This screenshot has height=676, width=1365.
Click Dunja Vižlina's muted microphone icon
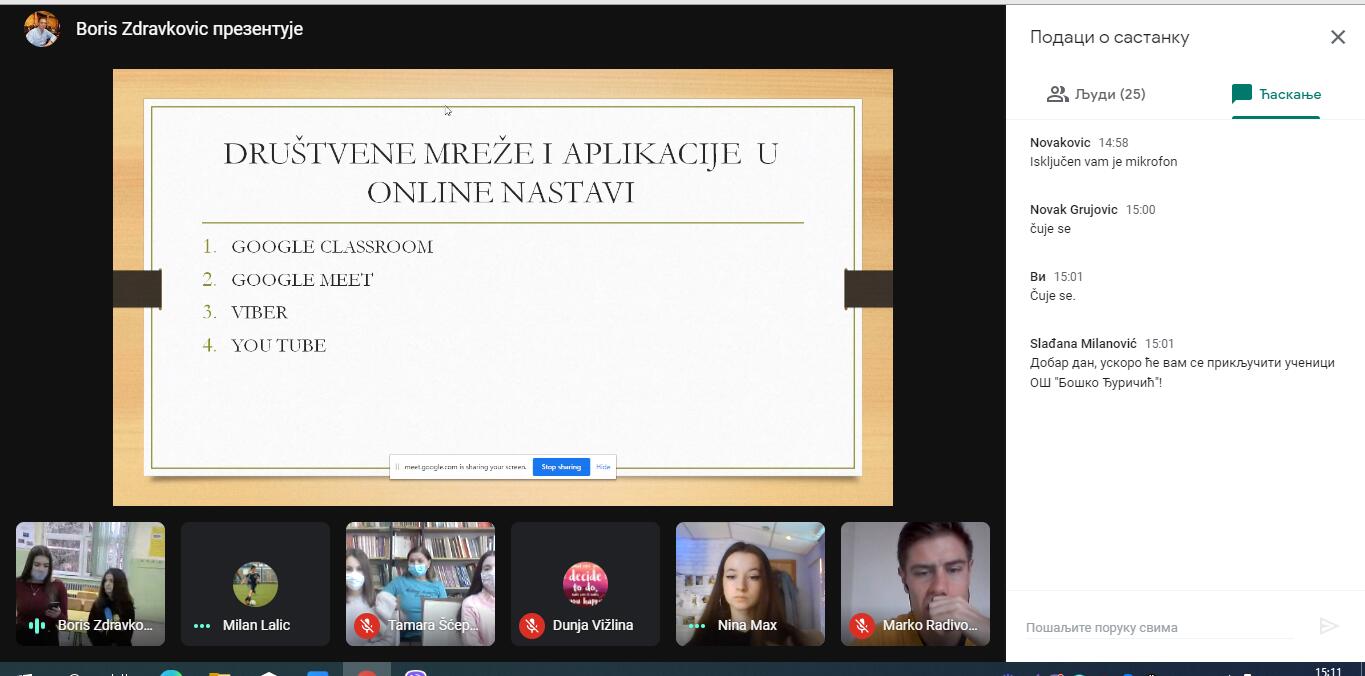pos(532,625)
